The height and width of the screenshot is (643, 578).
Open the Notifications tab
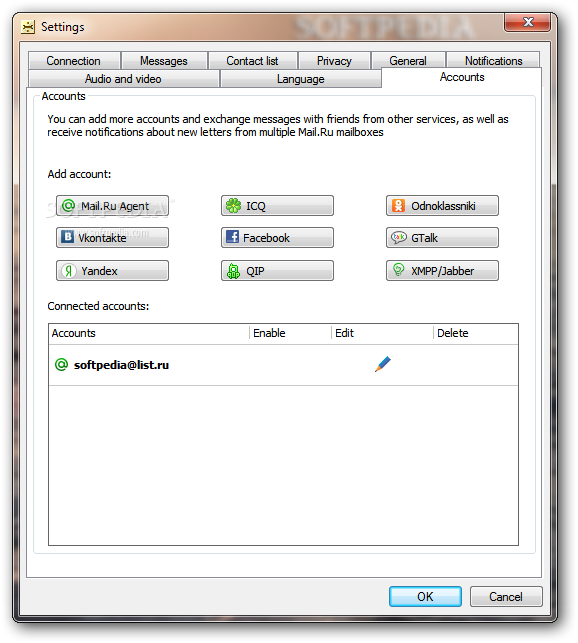click(493, 61)
